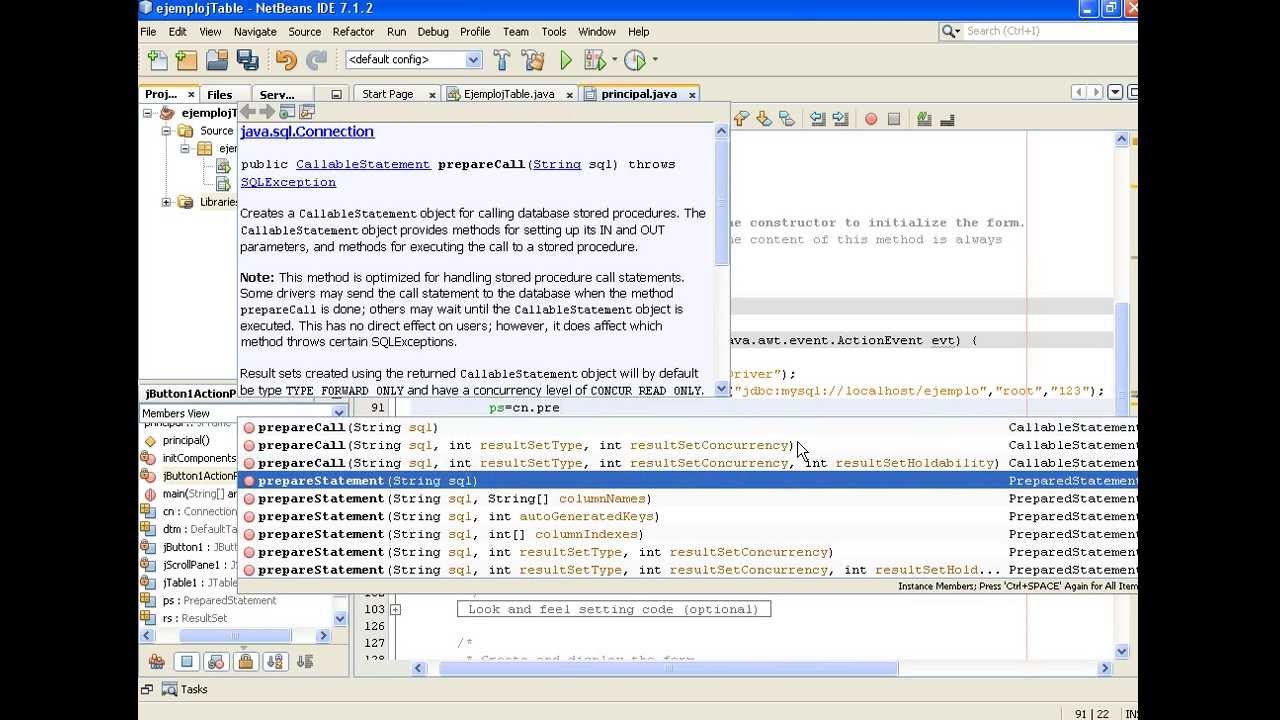Toggle Show Static Members in navigator
Screen dimensions: 1280x720
pyautogui.click(x=216, y=661)
